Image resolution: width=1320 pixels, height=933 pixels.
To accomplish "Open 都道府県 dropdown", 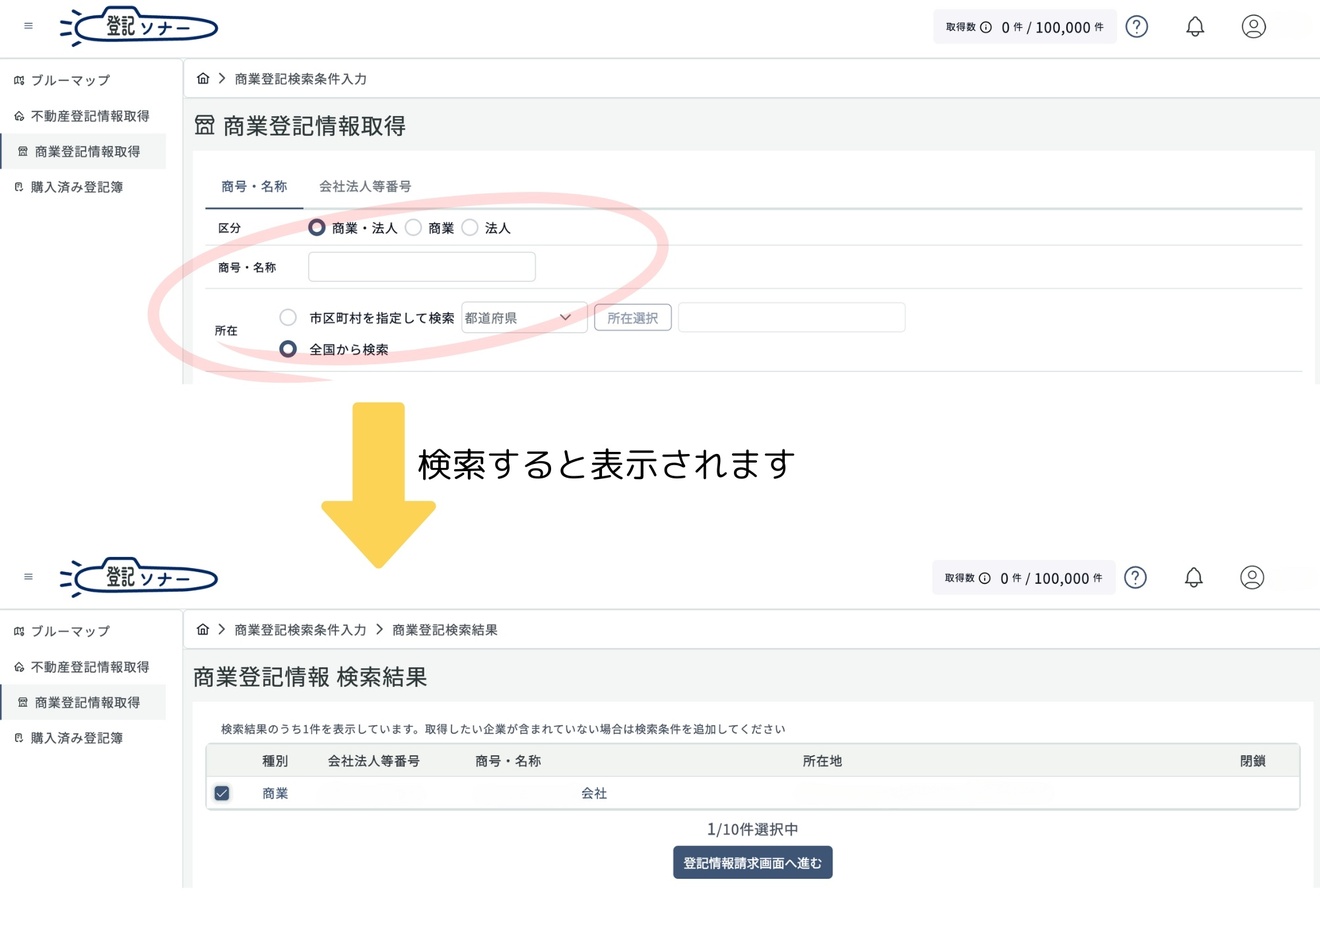I will [524, 317].
